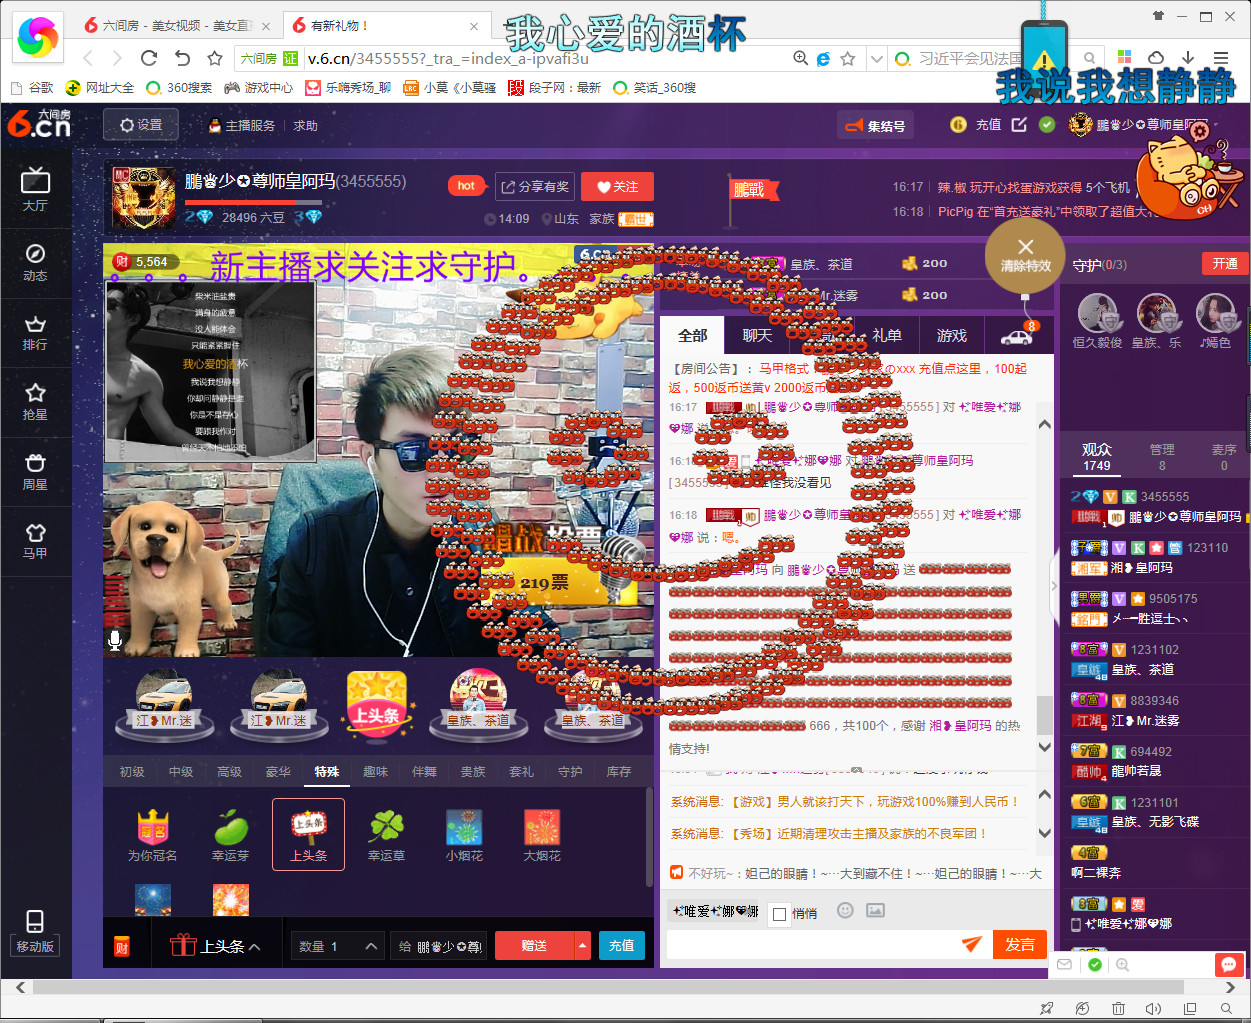Click the browser forward arrow
The width and height of the screenshot is (1251, 1023).
tap(117, 58)
